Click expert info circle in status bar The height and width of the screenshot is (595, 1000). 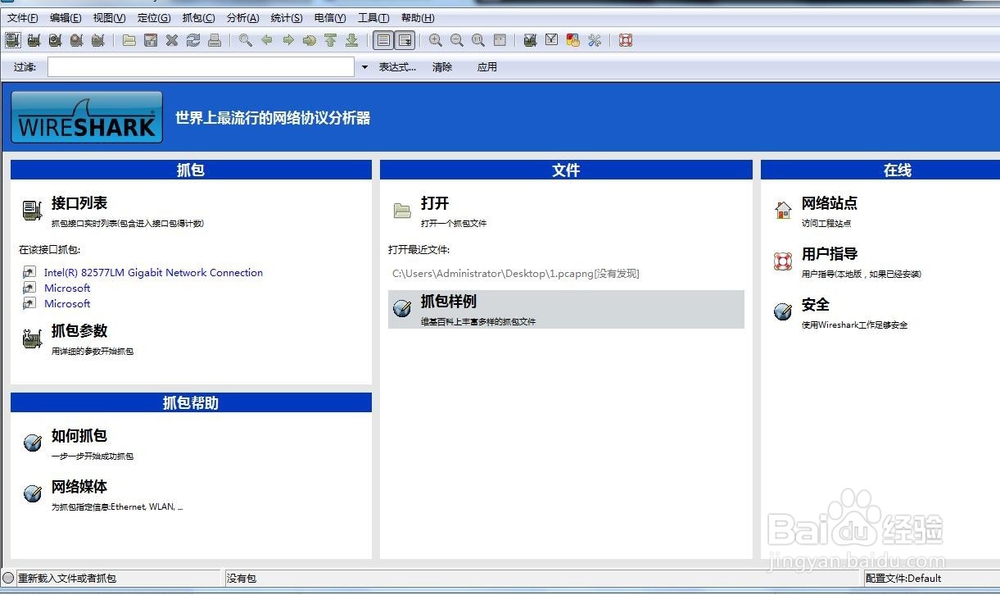click(x=8, y=578)
